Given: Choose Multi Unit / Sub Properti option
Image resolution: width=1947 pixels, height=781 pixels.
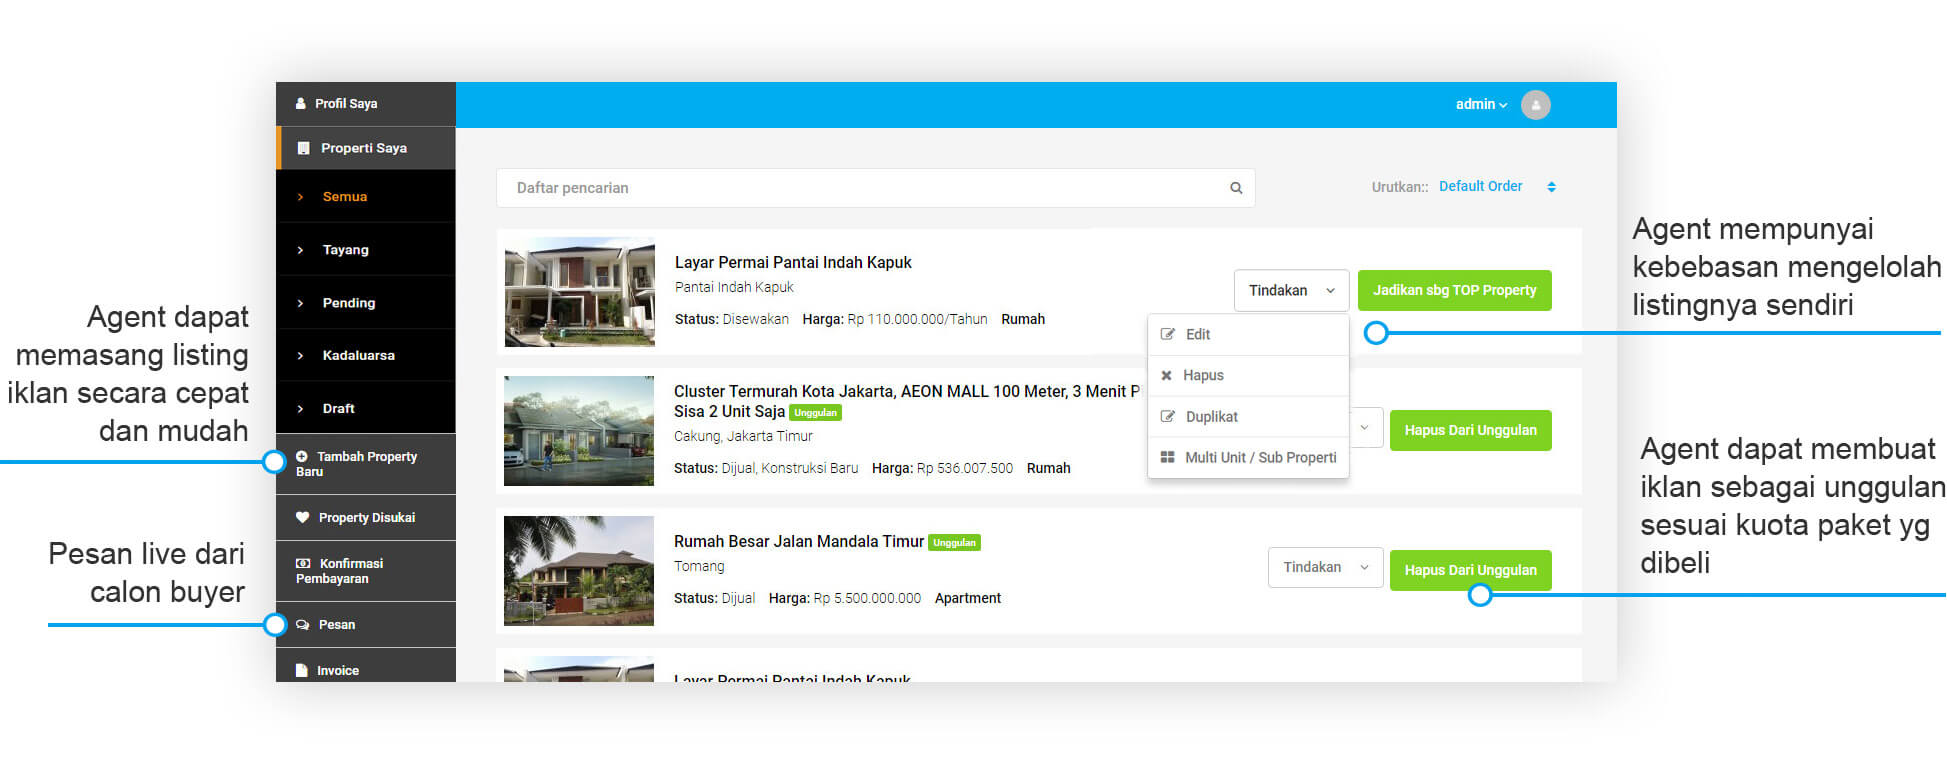Looking at the screenshot, I should point(1248,457).
